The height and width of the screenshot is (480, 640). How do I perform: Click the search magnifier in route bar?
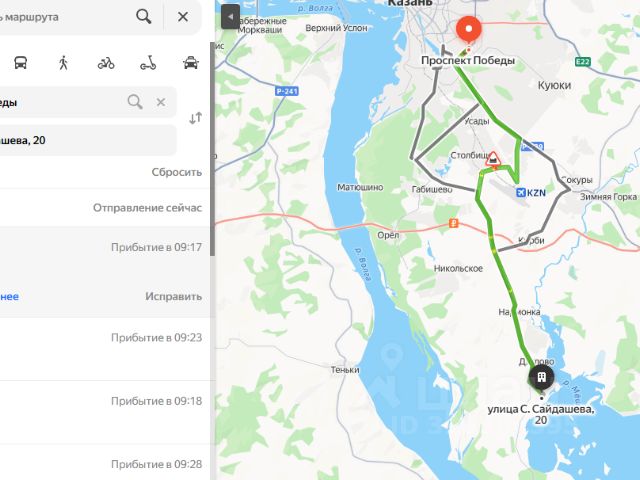144,17
